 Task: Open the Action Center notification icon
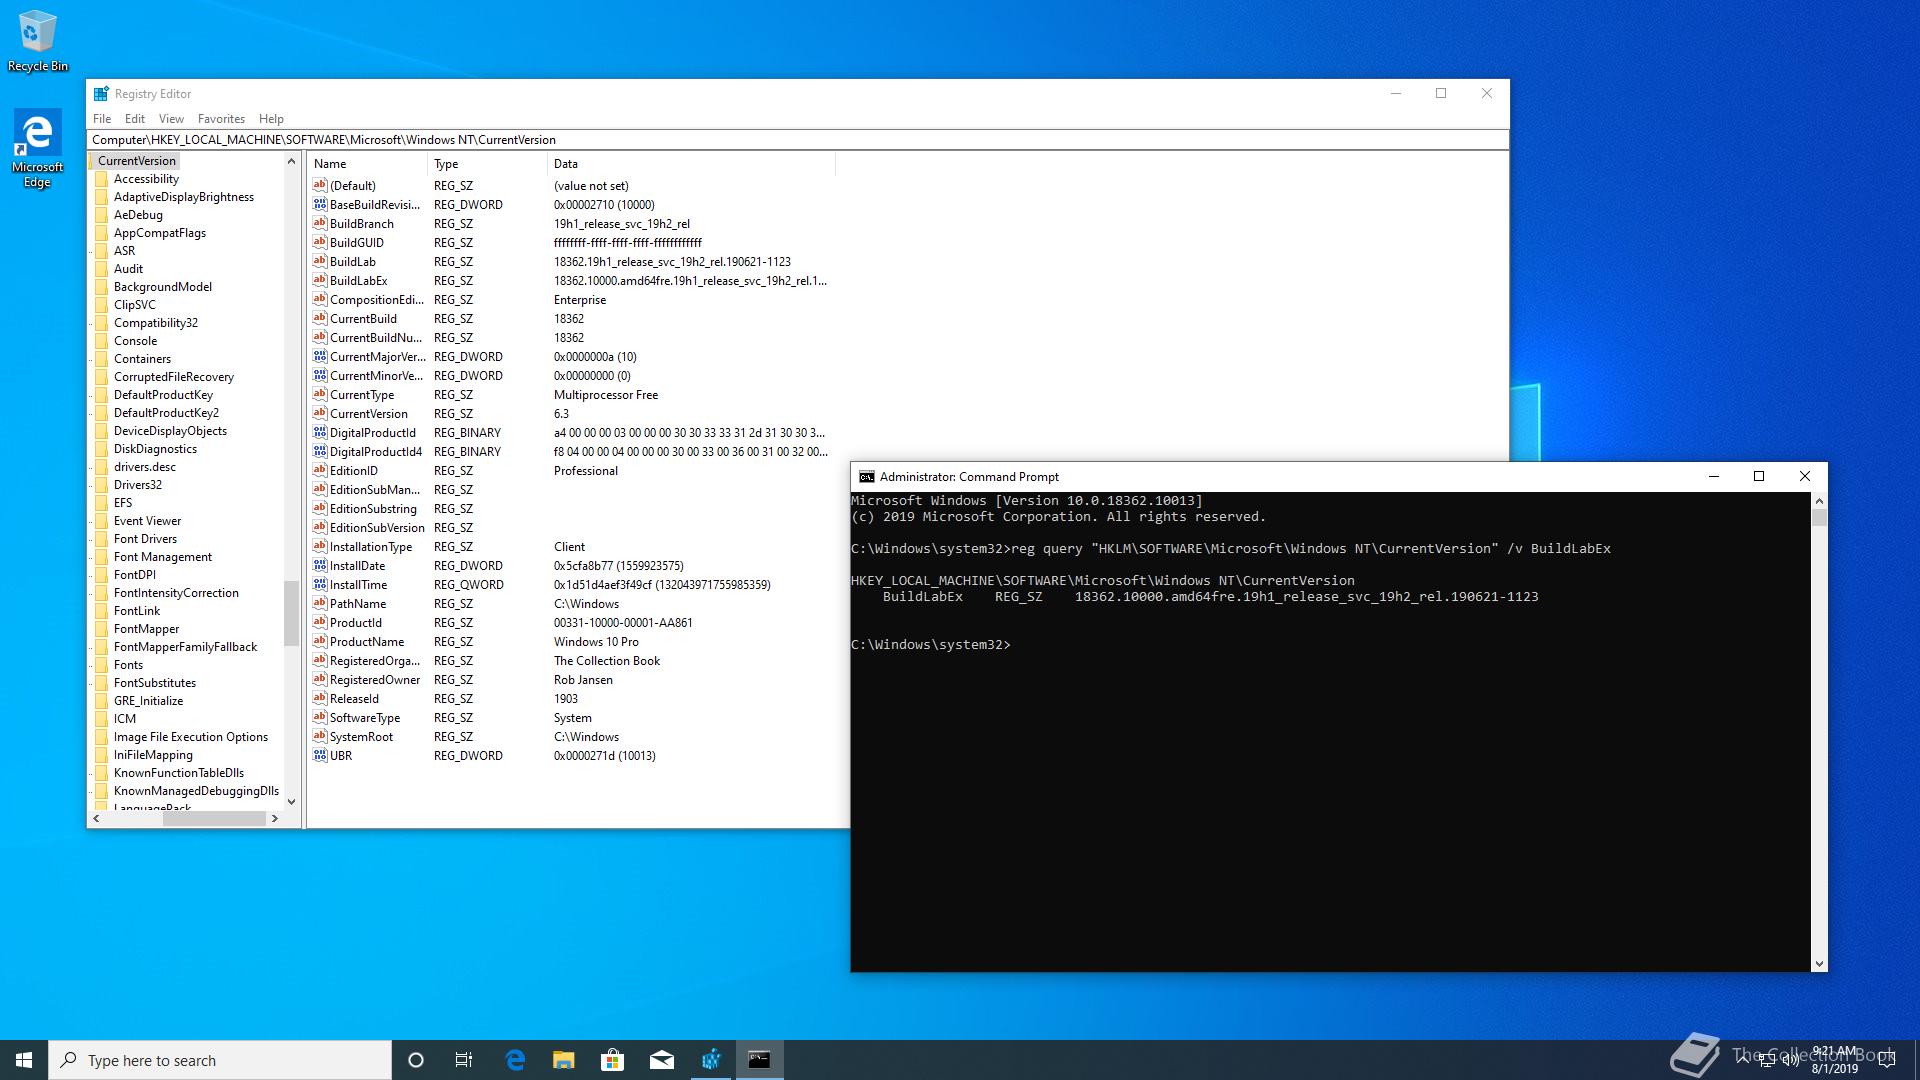pyautogui.click(x=1887, y=1060)
